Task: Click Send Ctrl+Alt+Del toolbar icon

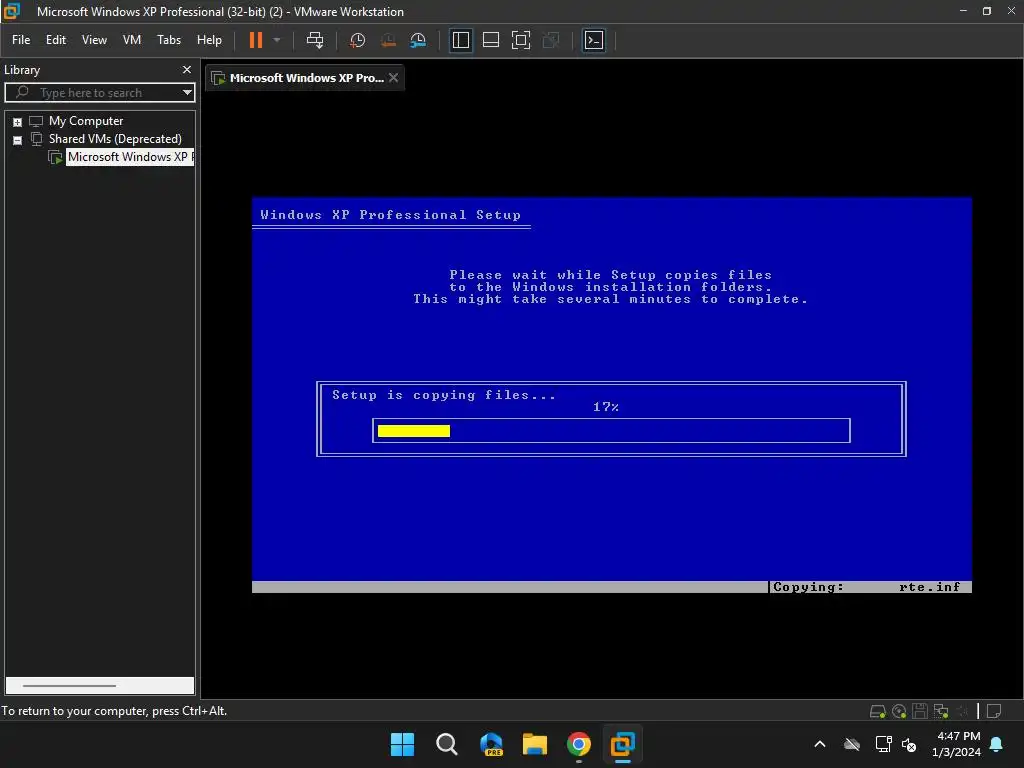Action: click(x=315, y=40)
